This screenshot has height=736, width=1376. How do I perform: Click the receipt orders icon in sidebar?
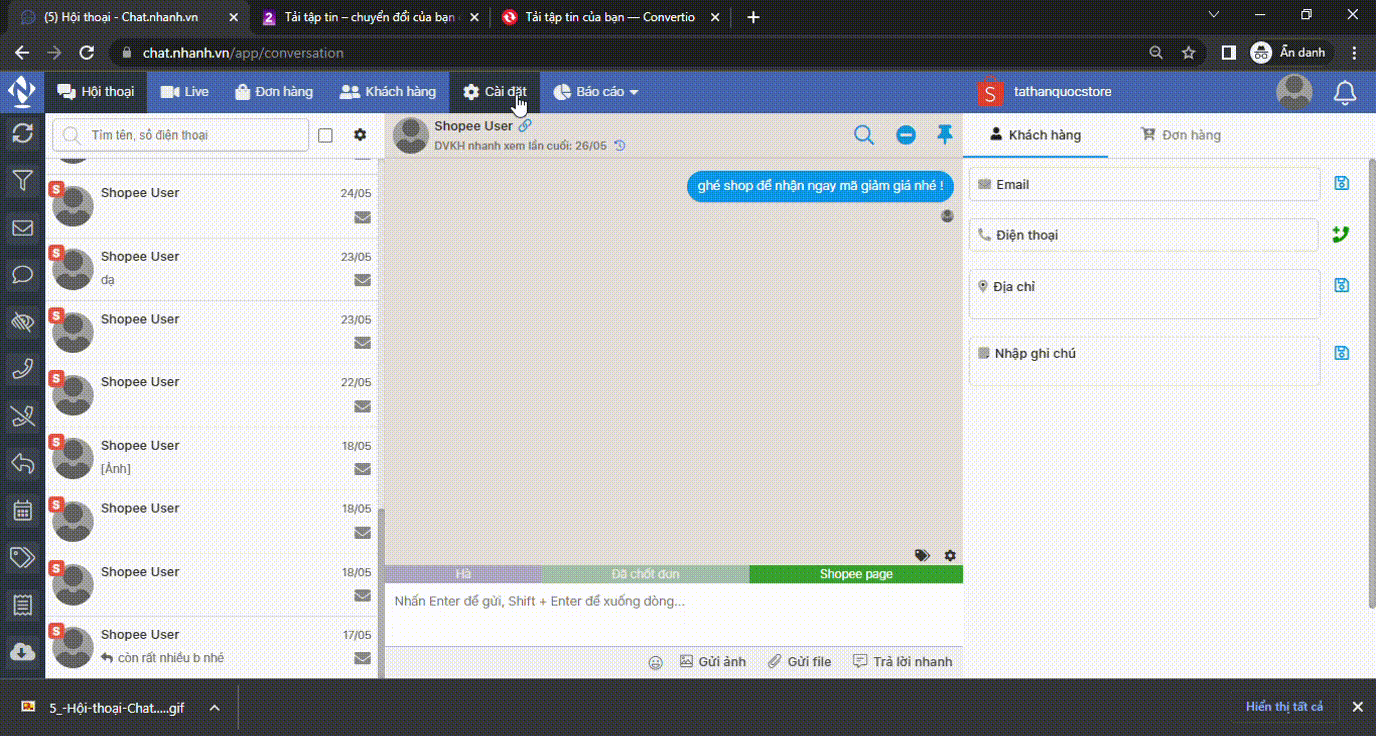(22, 605)
